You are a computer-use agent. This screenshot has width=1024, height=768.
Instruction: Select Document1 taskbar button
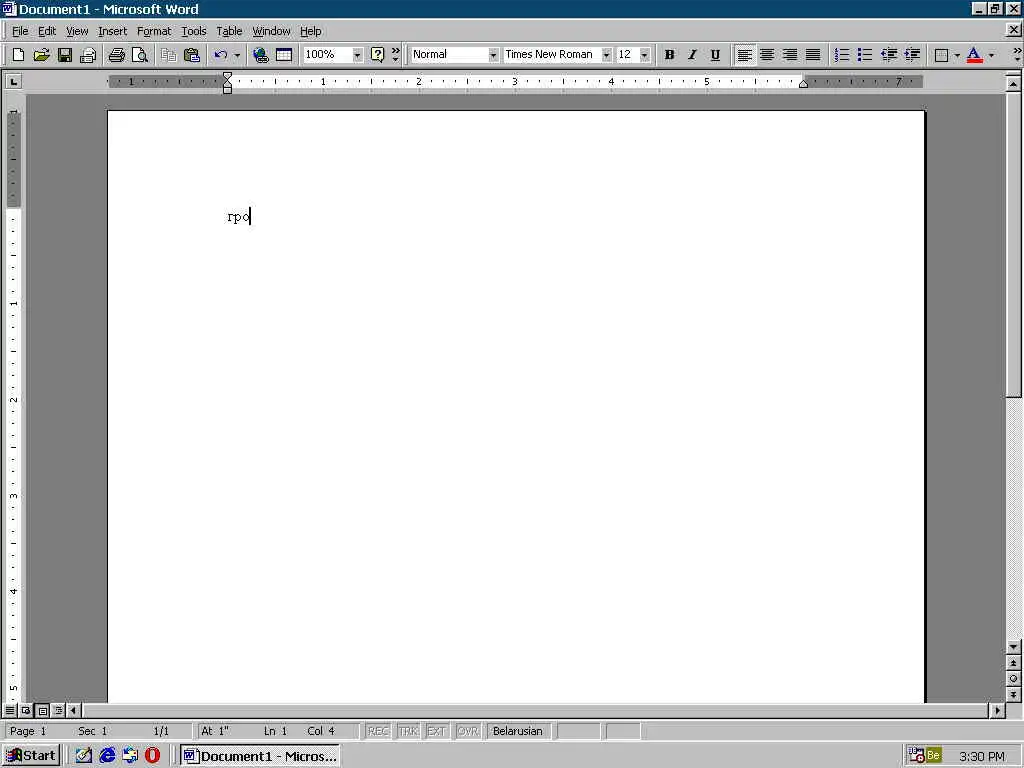point(260,756)
